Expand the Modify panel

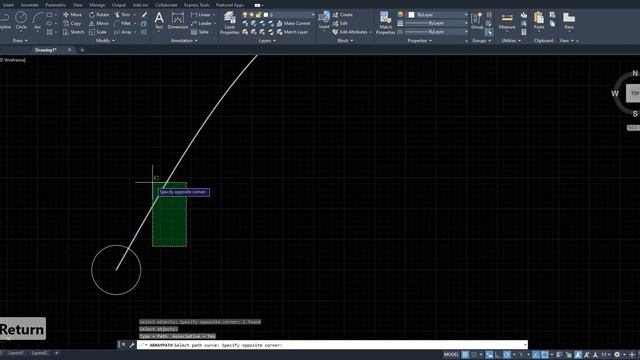pos(105,40)
